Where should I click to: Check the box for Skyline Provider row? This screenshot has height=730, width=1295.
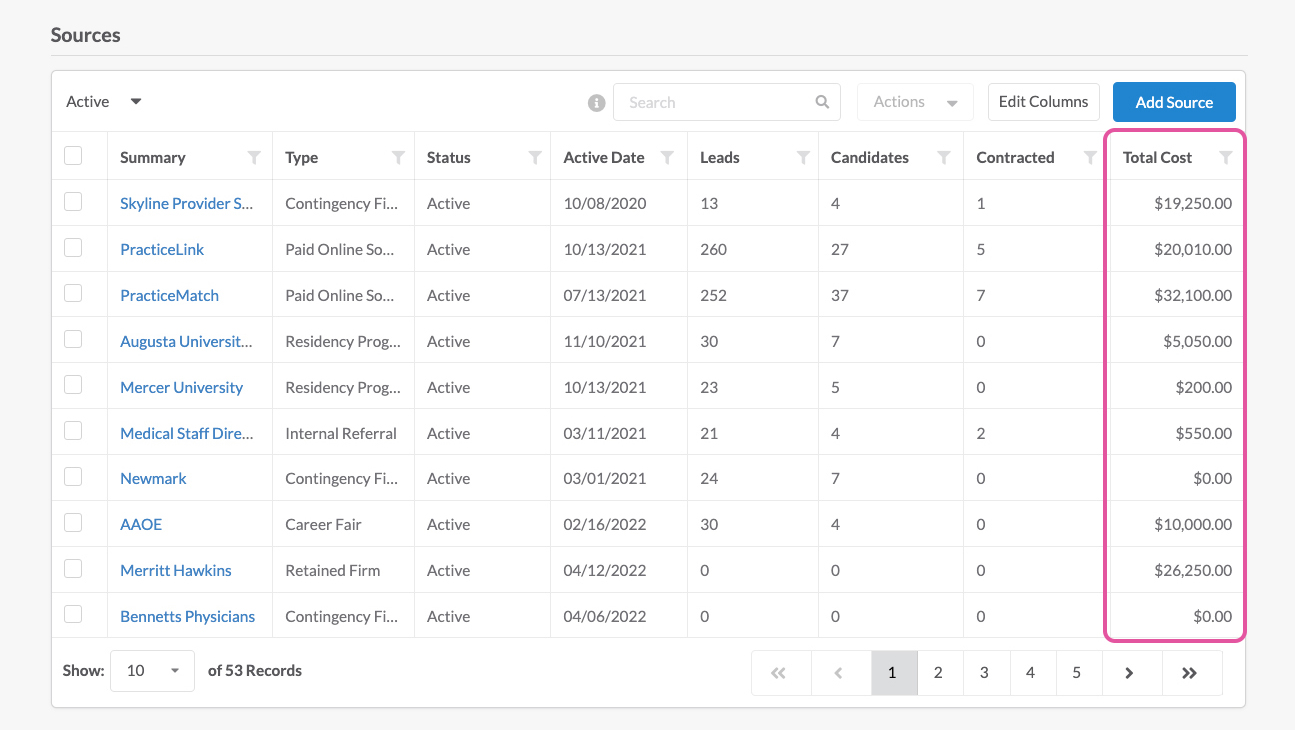click(x=73, y=202)
